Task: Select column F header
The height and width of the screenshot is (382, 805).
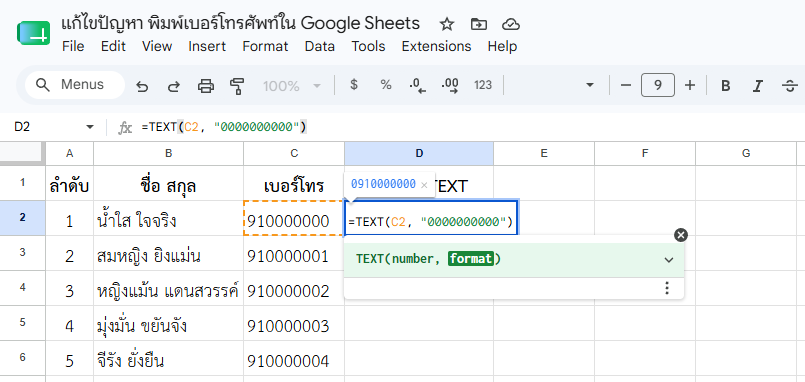Action: coord(645,153)
